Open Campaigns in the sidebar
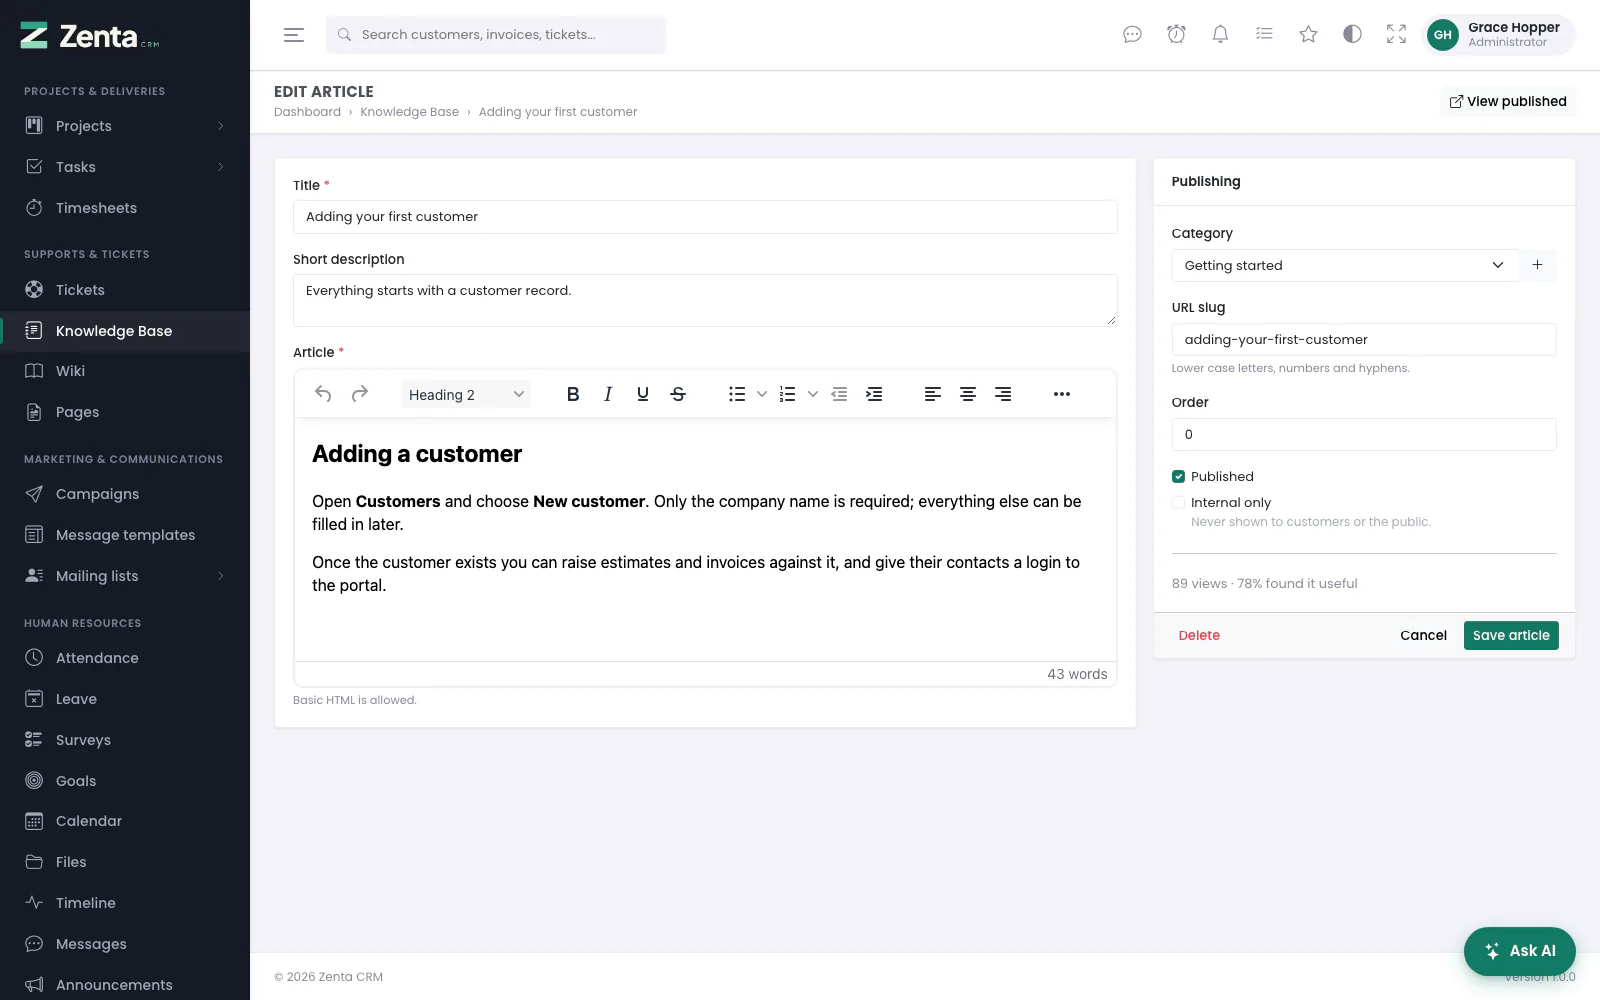The width and height of the screenshot is (1600, 1000). tap(125, 494)
